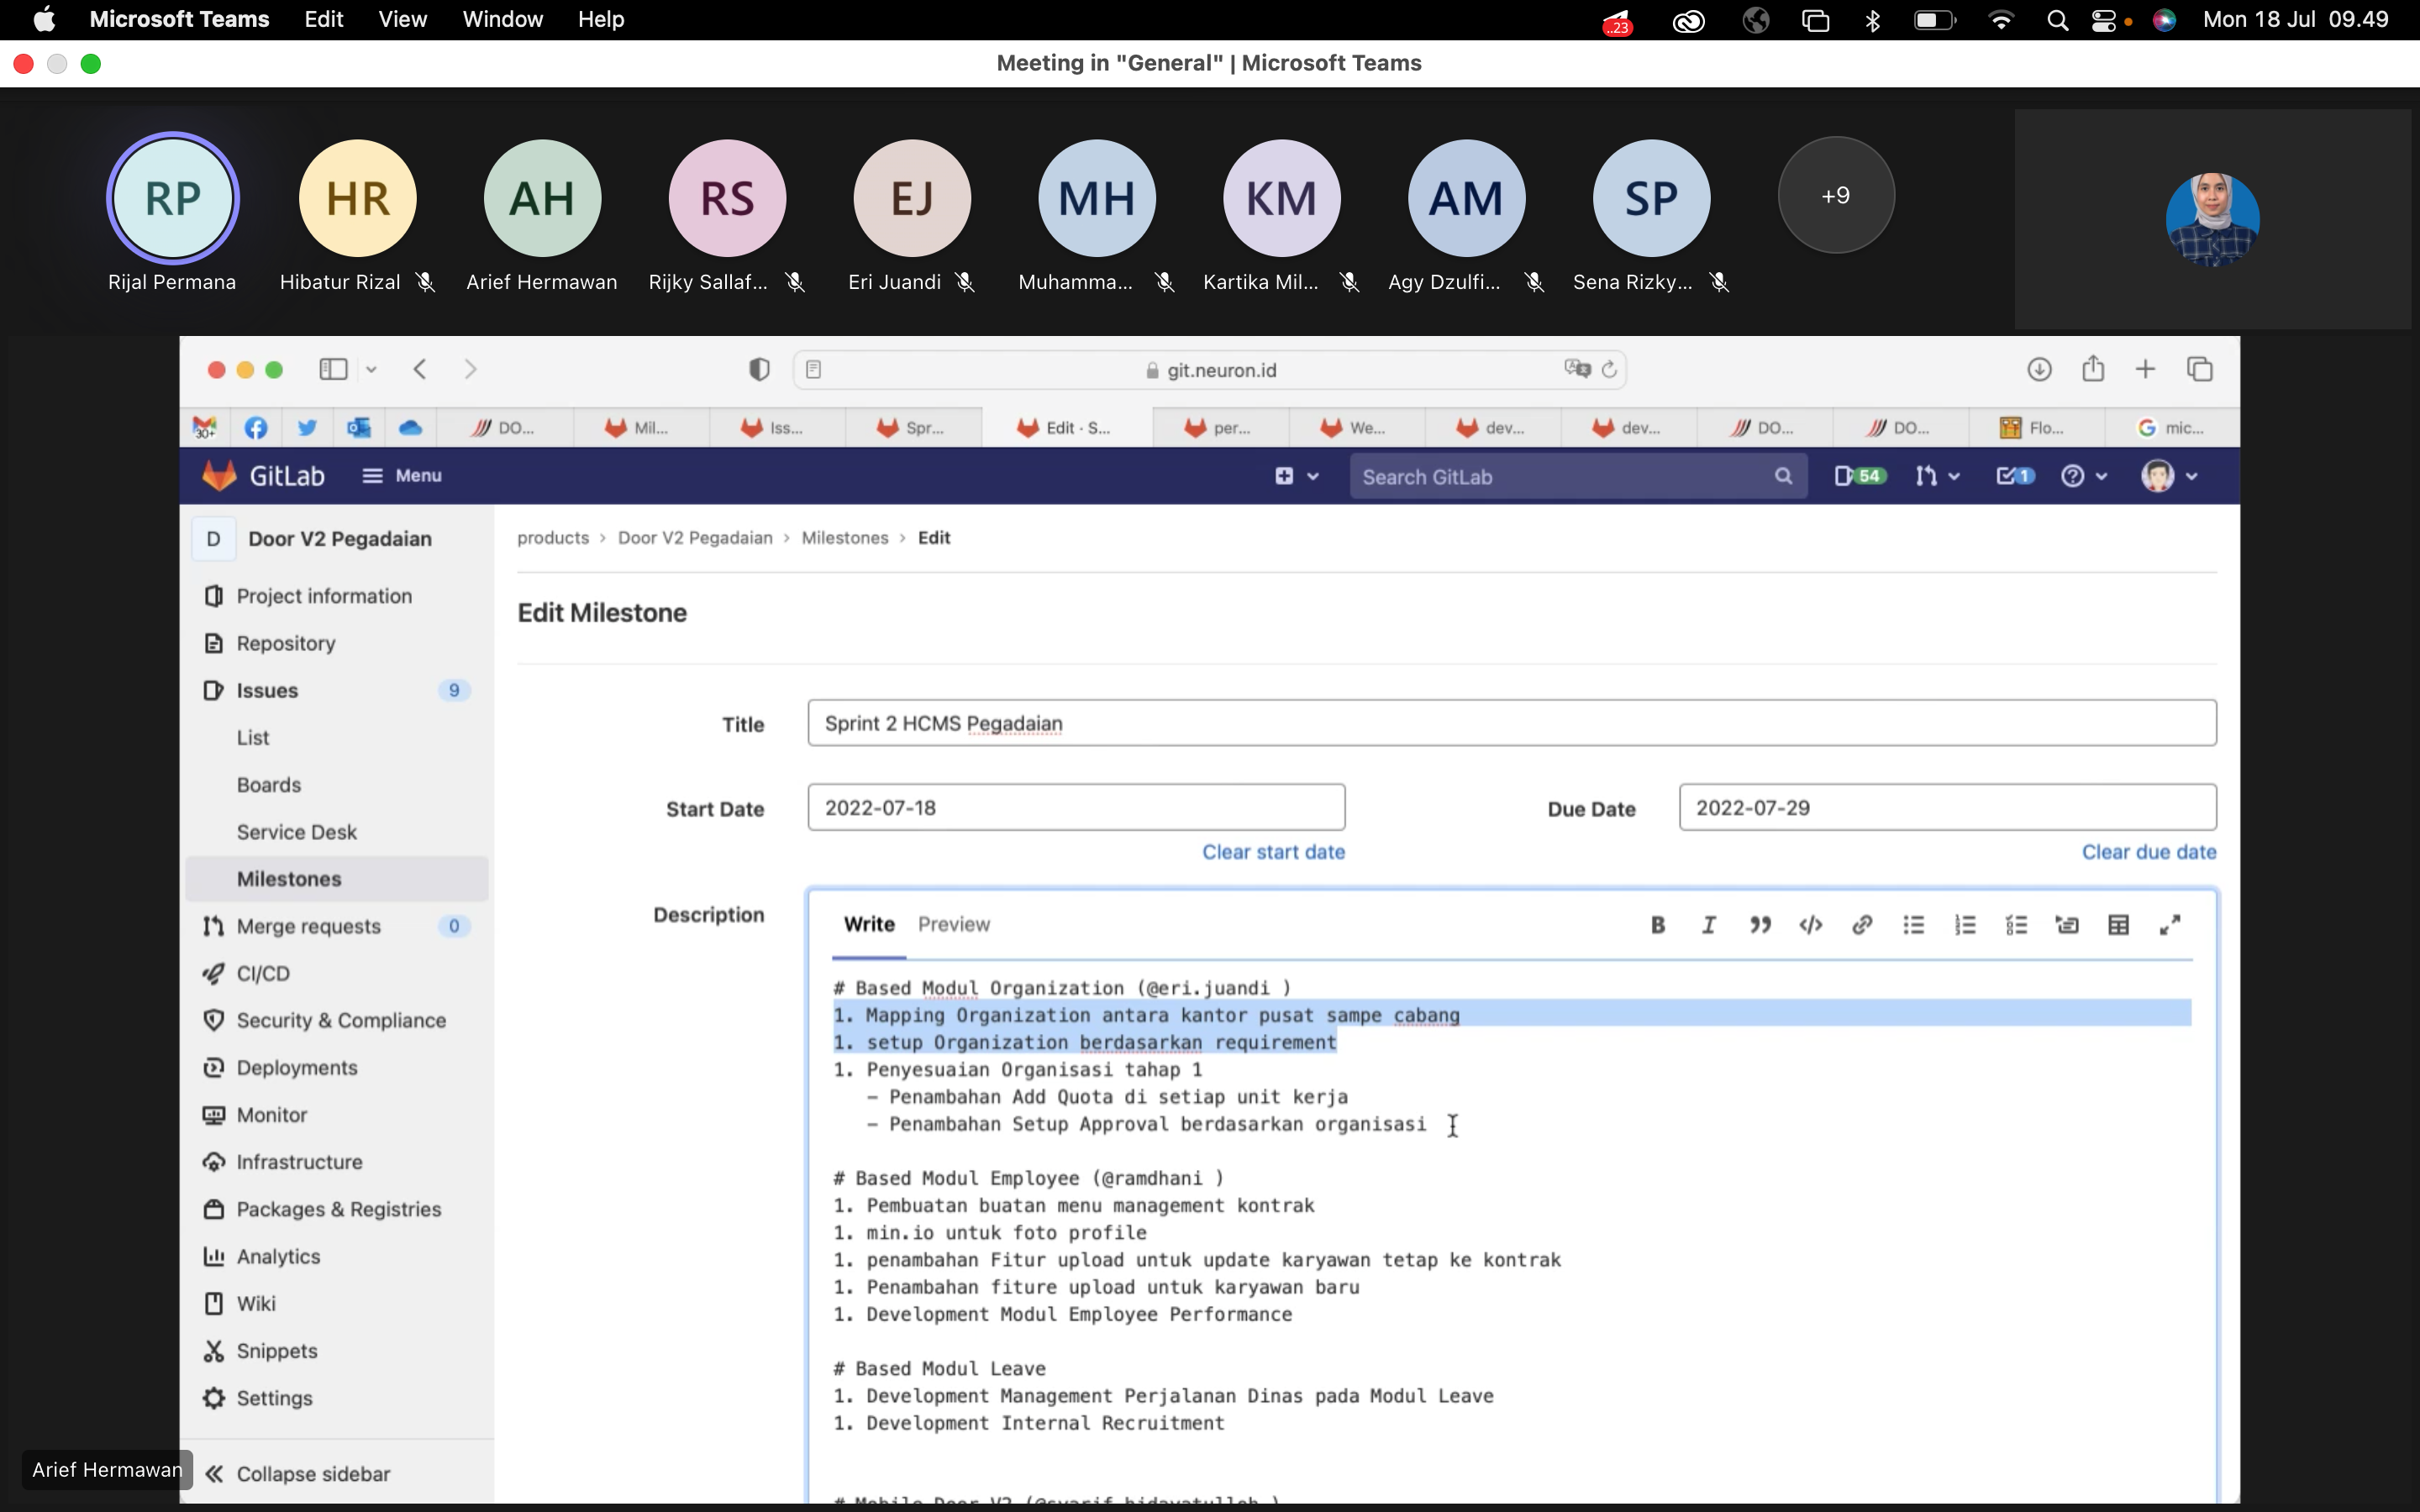Select Rijal Permana participant avatar
This screenshot has width=2420, height=1512.
coord(172,197)
